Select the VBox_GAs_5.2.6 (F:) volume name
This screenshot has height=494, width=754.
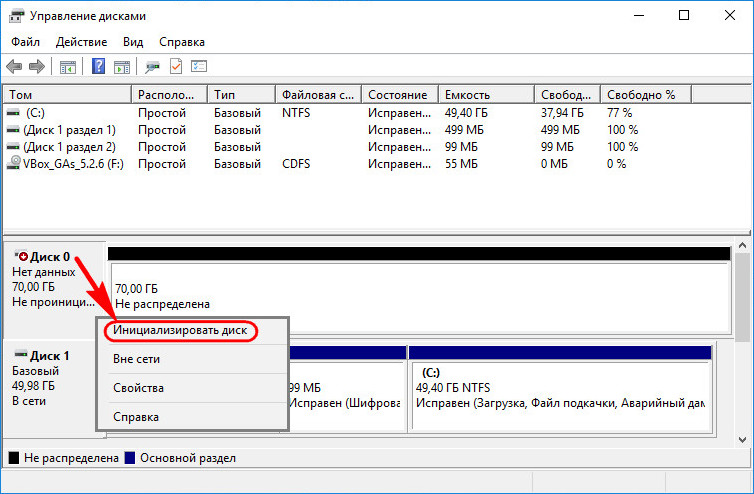click(x=73, y=164)
